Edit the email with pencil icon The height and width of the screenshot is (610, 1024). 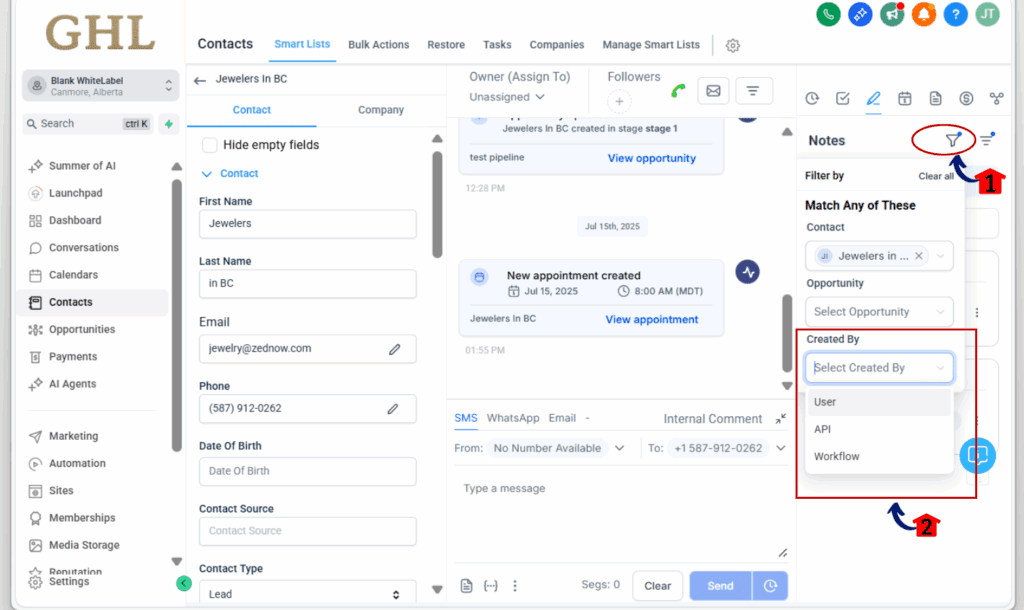pos(394,349)
